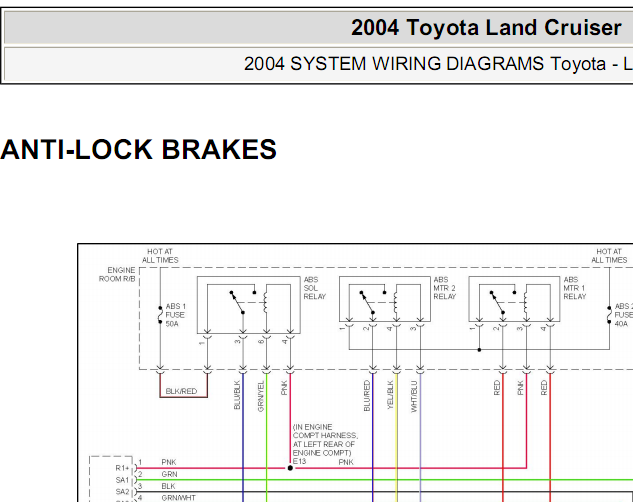Select the "BLK" label on the pin 3 wire
633x502 pixels.
(x=168, y=486)
